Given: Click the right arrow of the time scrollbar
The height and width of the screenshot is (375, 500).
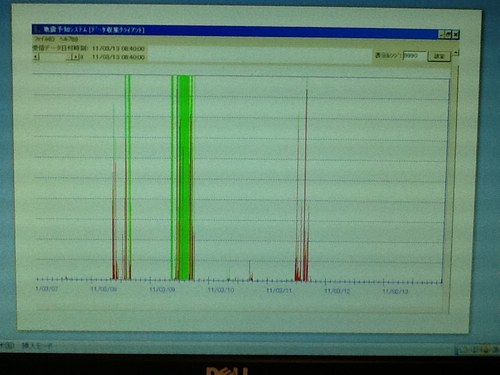Looking at the screenshot, I should tap(76, 57).
